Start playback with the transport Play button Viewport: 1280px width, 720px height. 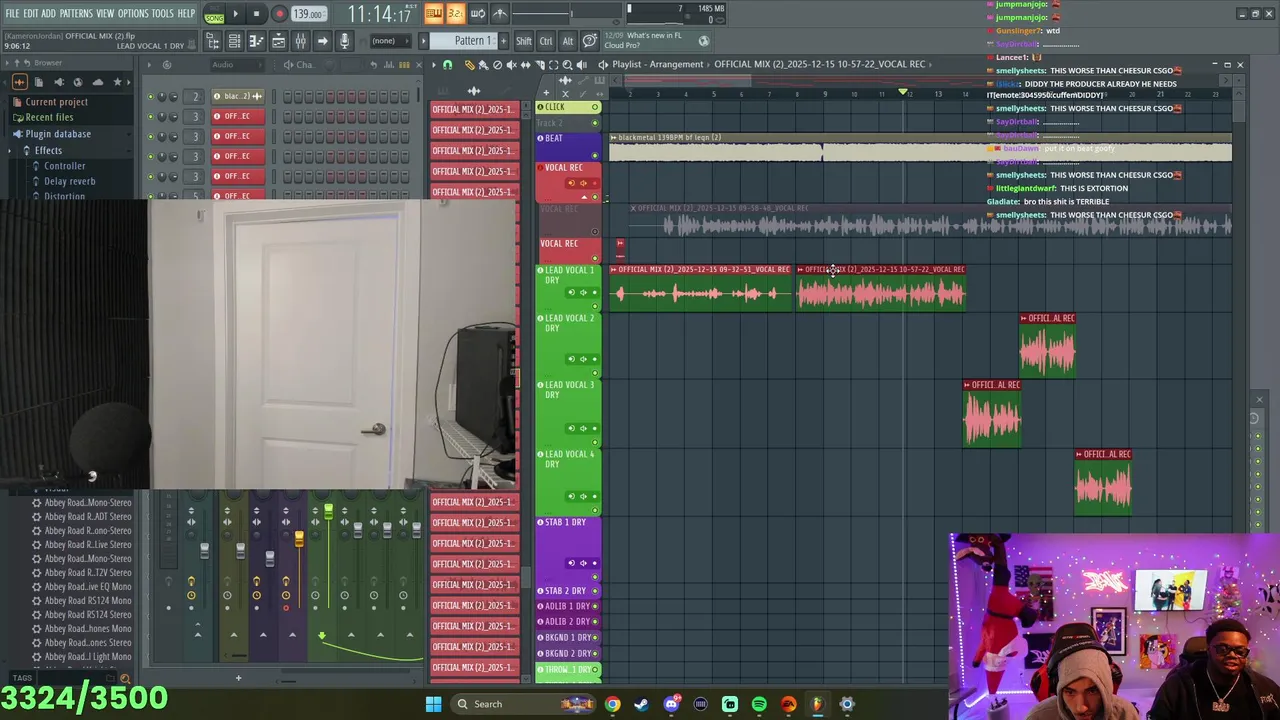235,14
